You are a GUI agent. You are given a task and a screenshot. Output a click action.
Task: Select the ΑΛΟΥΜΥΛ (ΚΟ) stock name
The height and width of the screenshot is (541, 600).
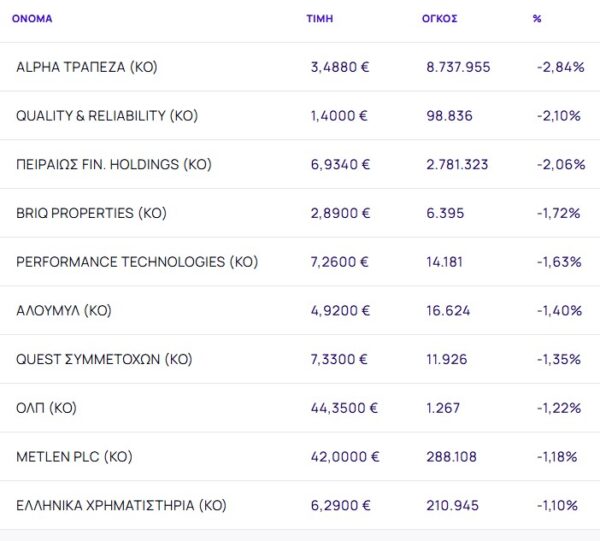click(x=64, y=311)
